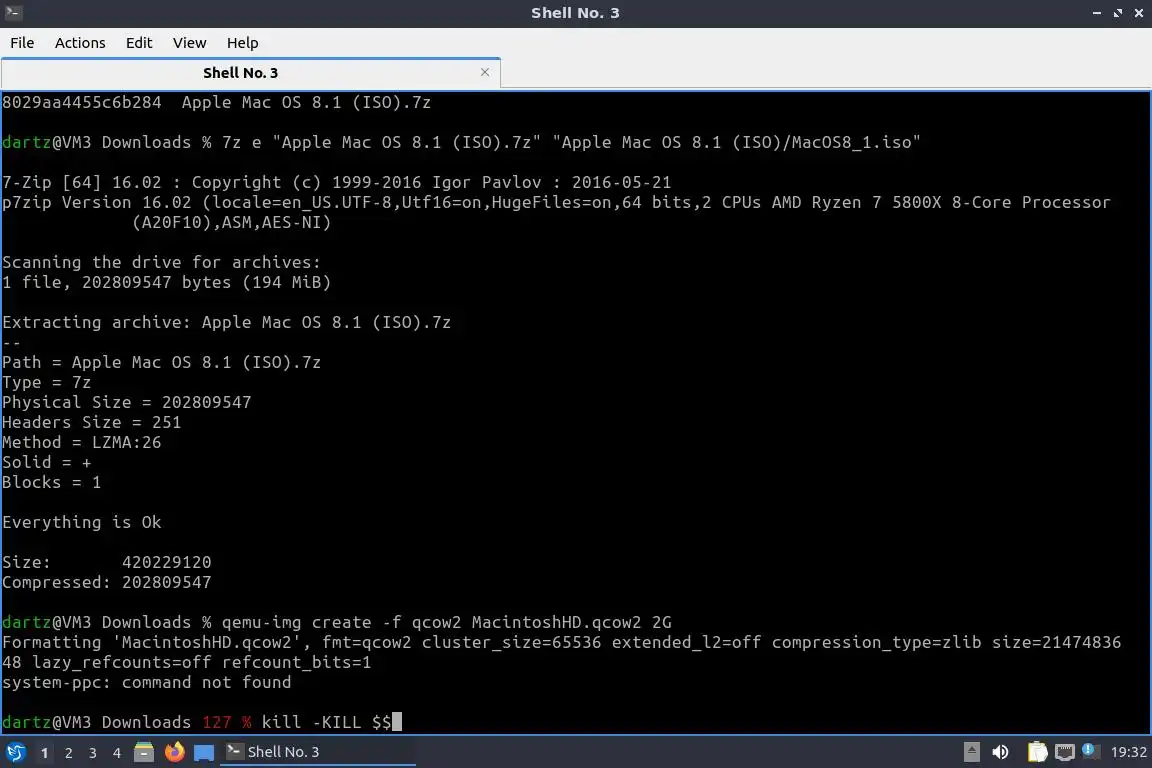Click the line 'Type = 7z'

(x=46, y=383)
